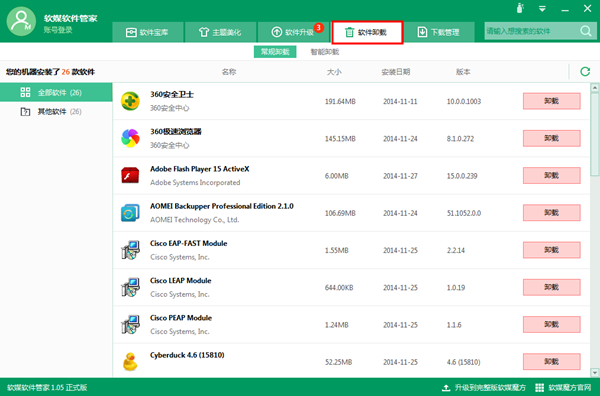Select the Cisco LEAP Module name
Screen dimensions: 600x396
click(180, 280)
